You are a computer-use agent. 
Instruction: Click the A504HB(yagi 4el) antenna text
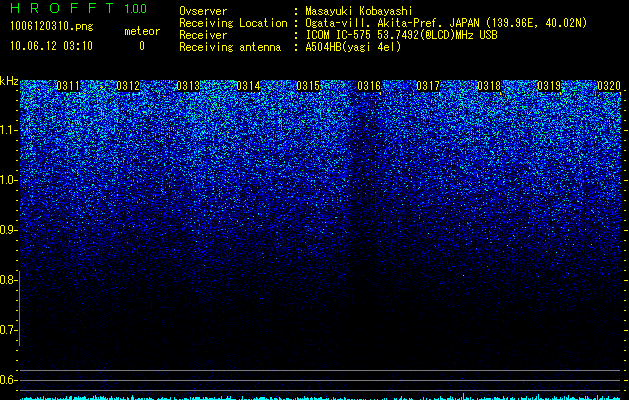pos(353,47)
